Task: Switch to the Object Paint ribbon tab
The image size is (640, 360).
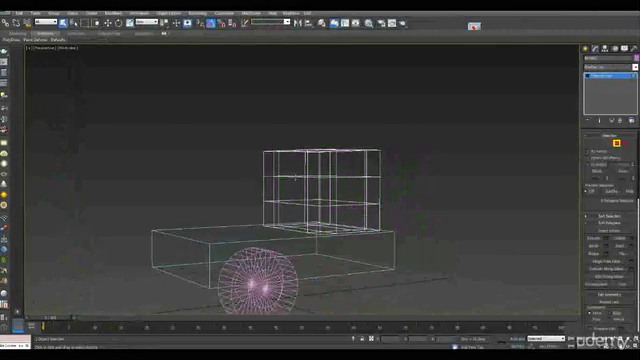Action: tap(109, 33)
